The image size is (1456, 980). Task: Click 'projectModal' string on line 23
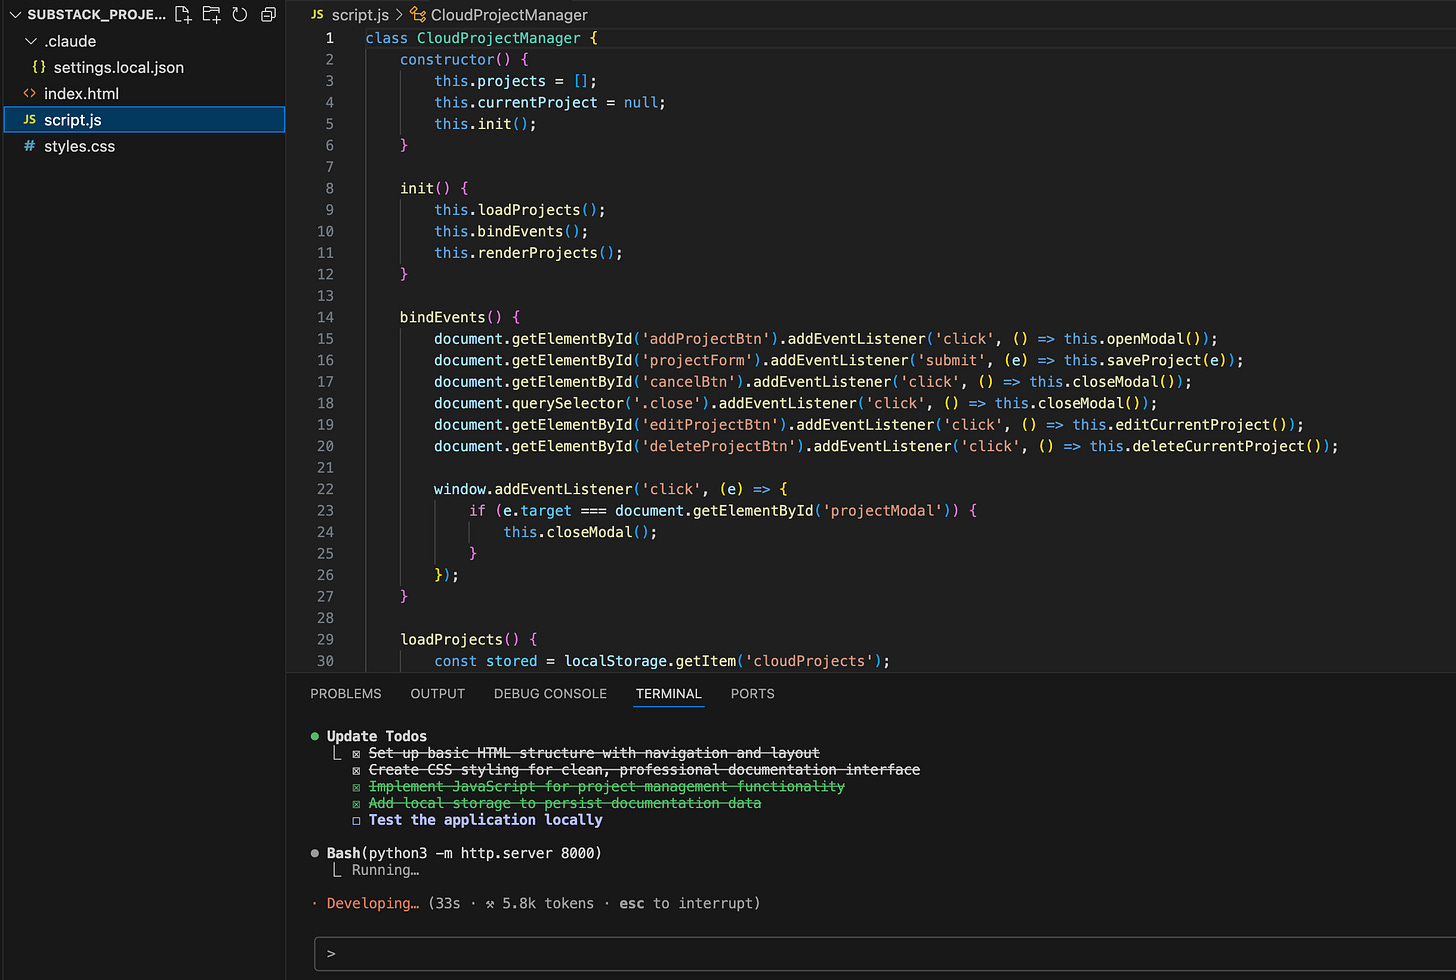click(882, 511)
